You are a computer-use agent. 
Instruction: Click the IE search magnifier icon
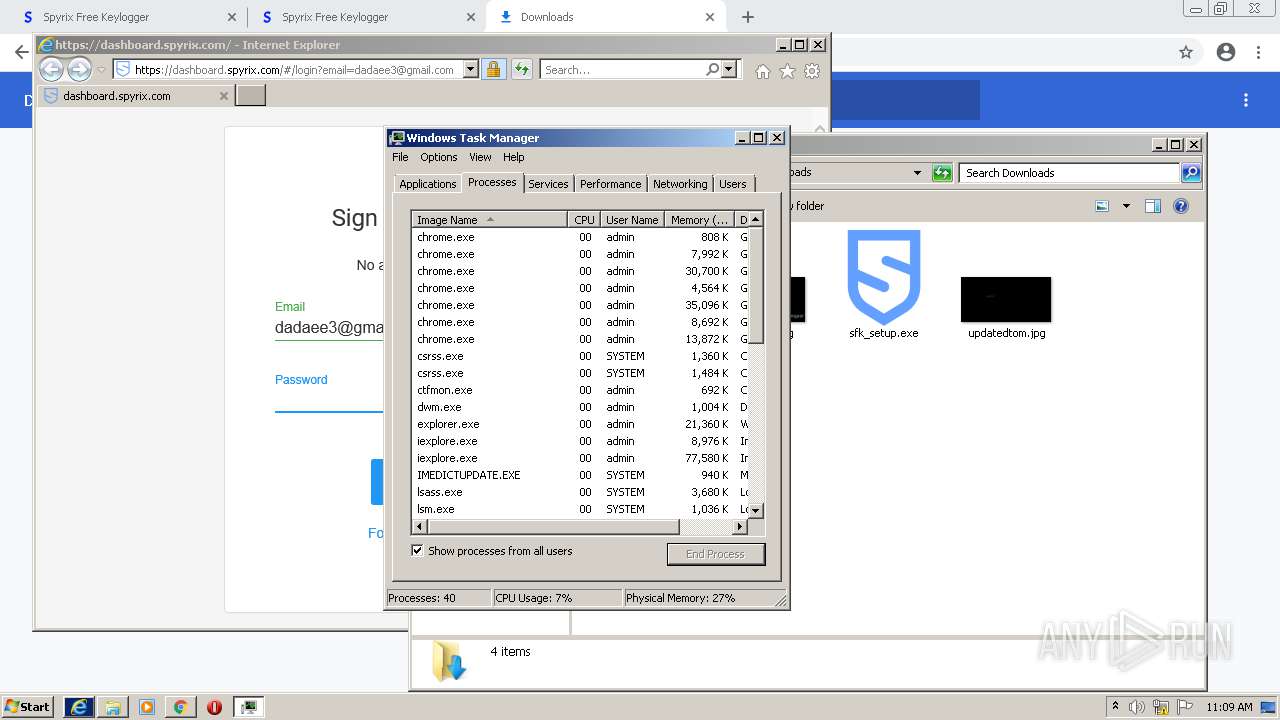[x=712, y=69]
